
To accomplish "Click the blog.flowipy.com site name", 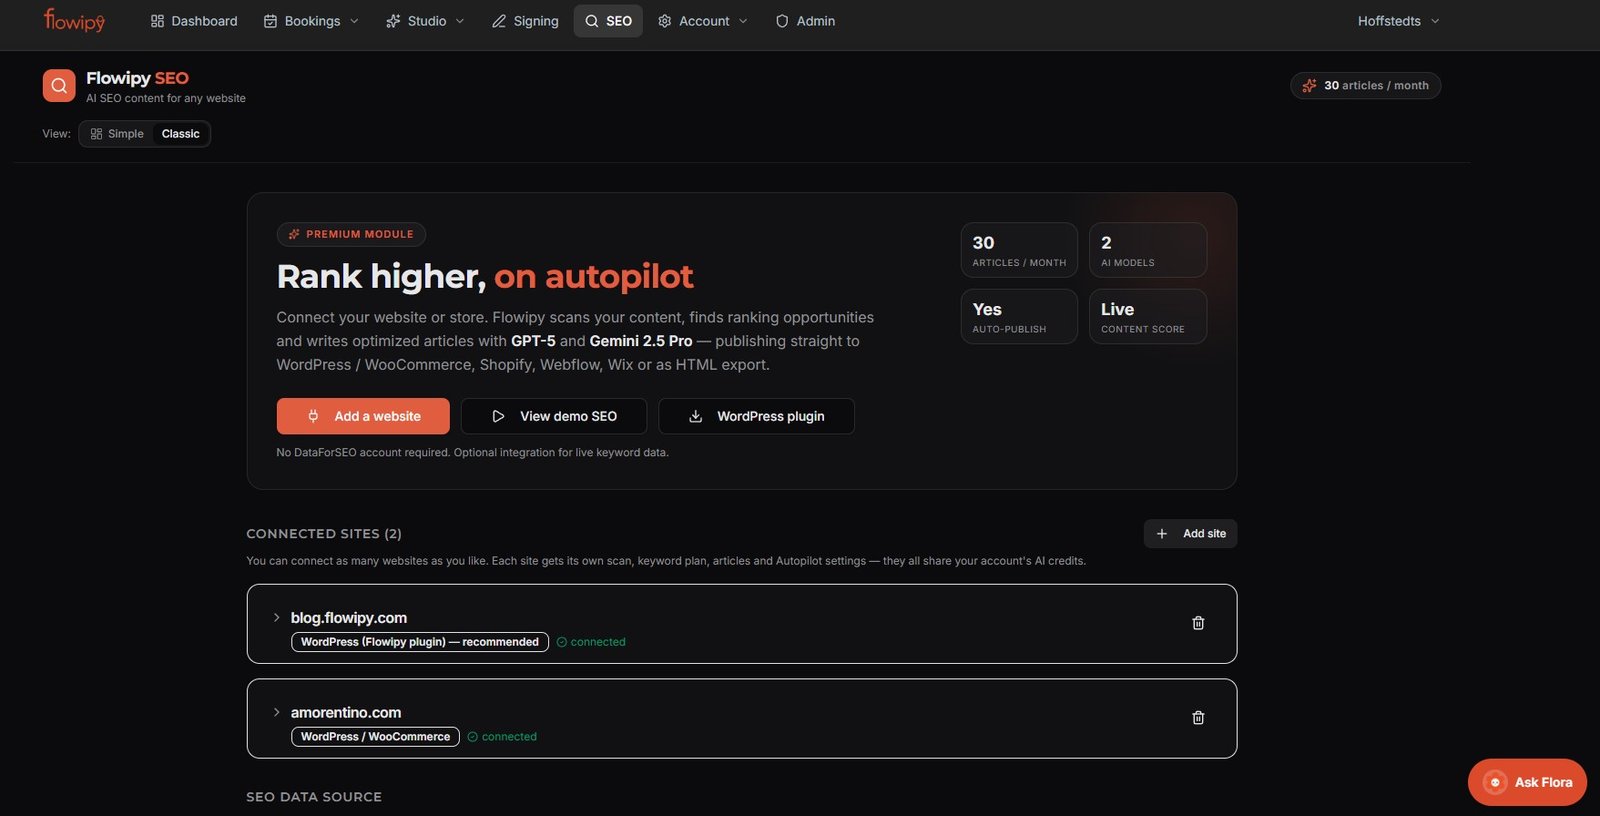I will tap(349, 618).
